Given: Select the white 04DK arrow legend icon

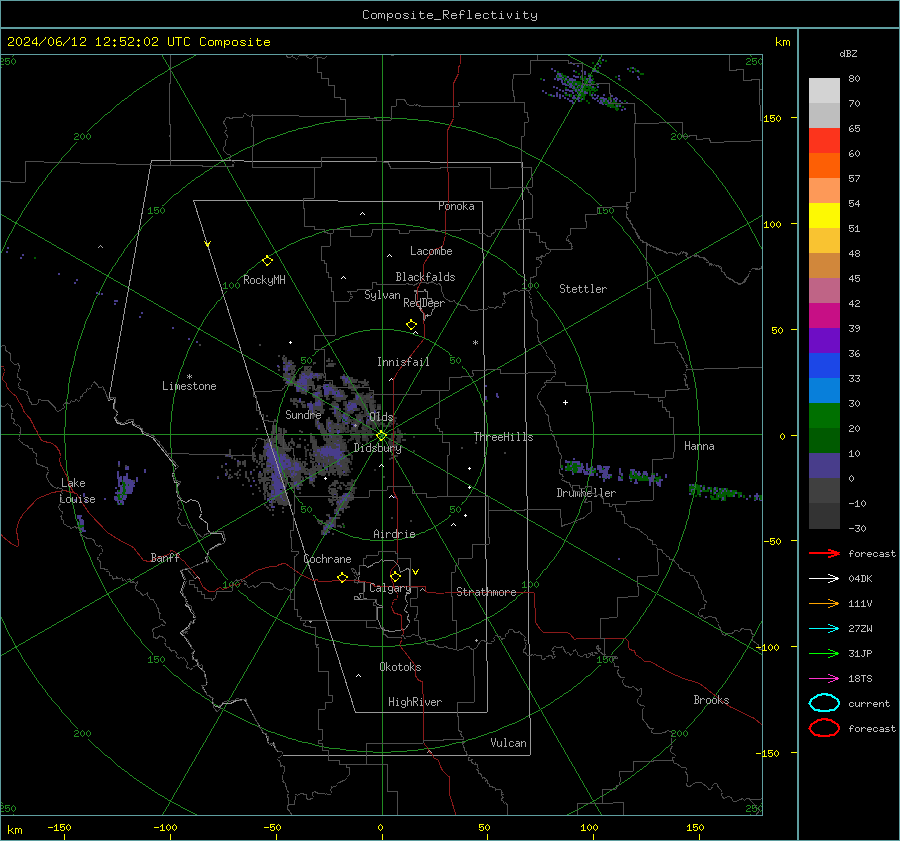Looking at the screenshot, I should [824, 578].
